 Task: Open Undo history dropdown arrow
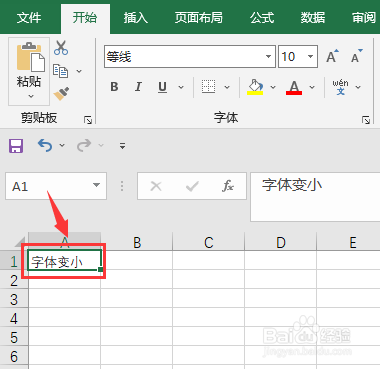tap(62, 145)
